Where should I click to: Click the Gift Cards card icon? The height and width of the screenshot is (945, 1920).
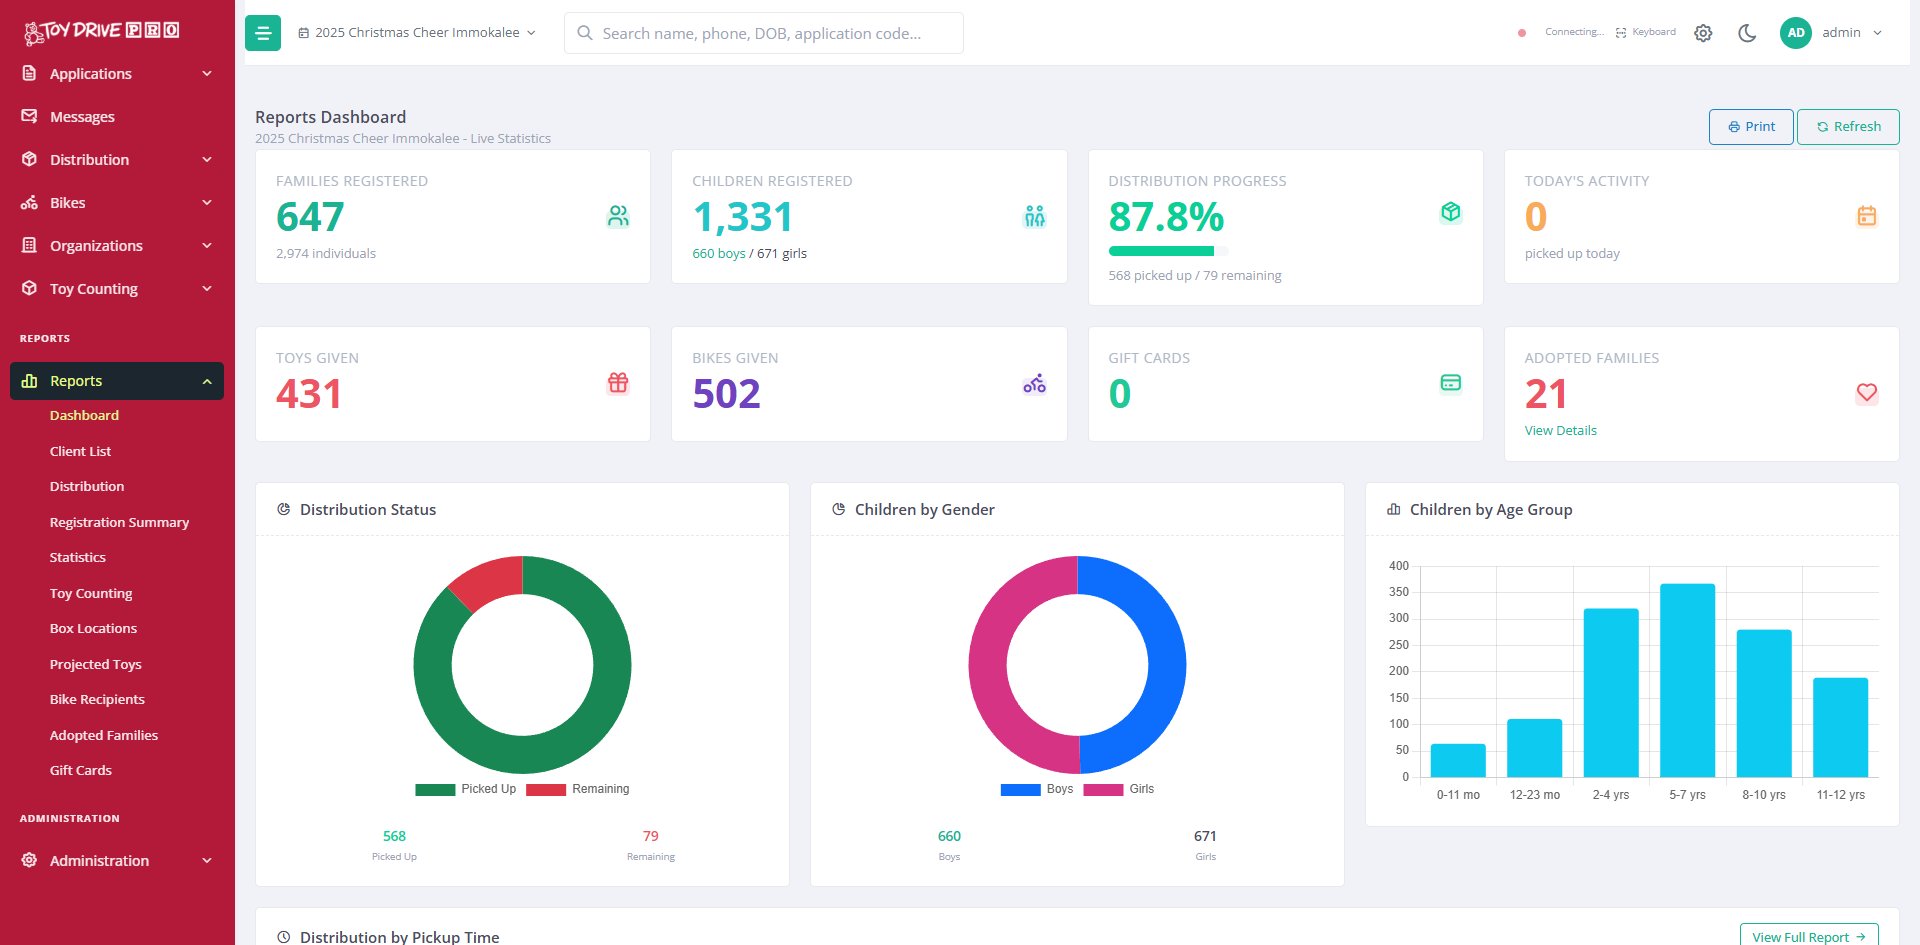pos(1451,382)
